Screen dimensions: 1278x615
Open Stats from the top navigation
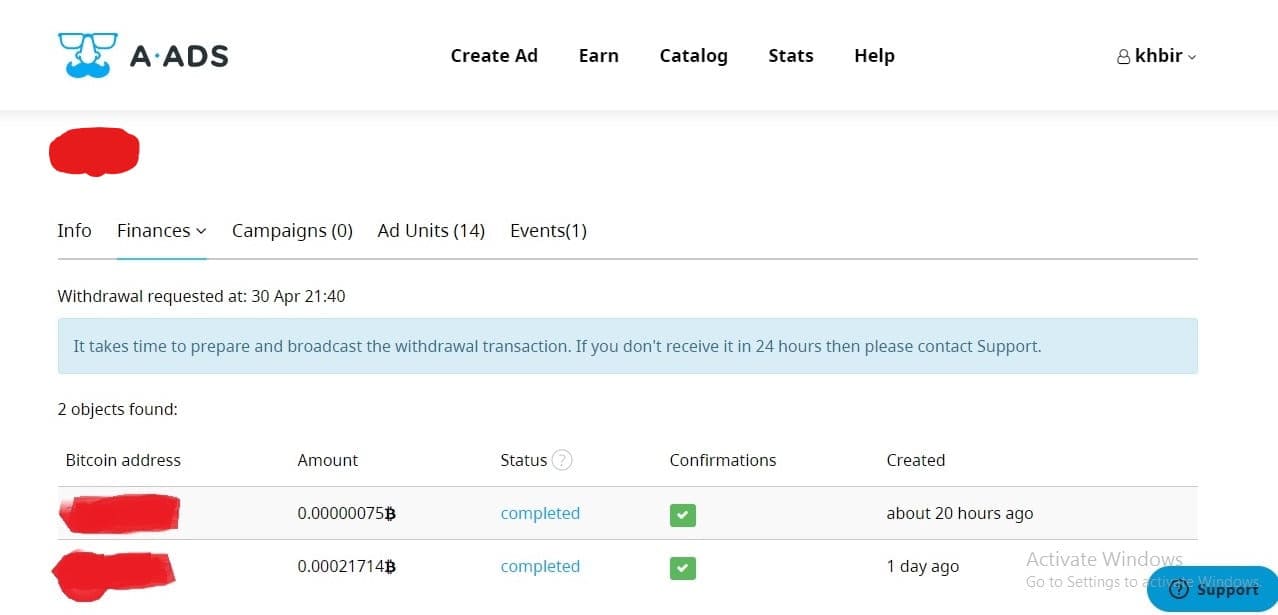(790, 56)
